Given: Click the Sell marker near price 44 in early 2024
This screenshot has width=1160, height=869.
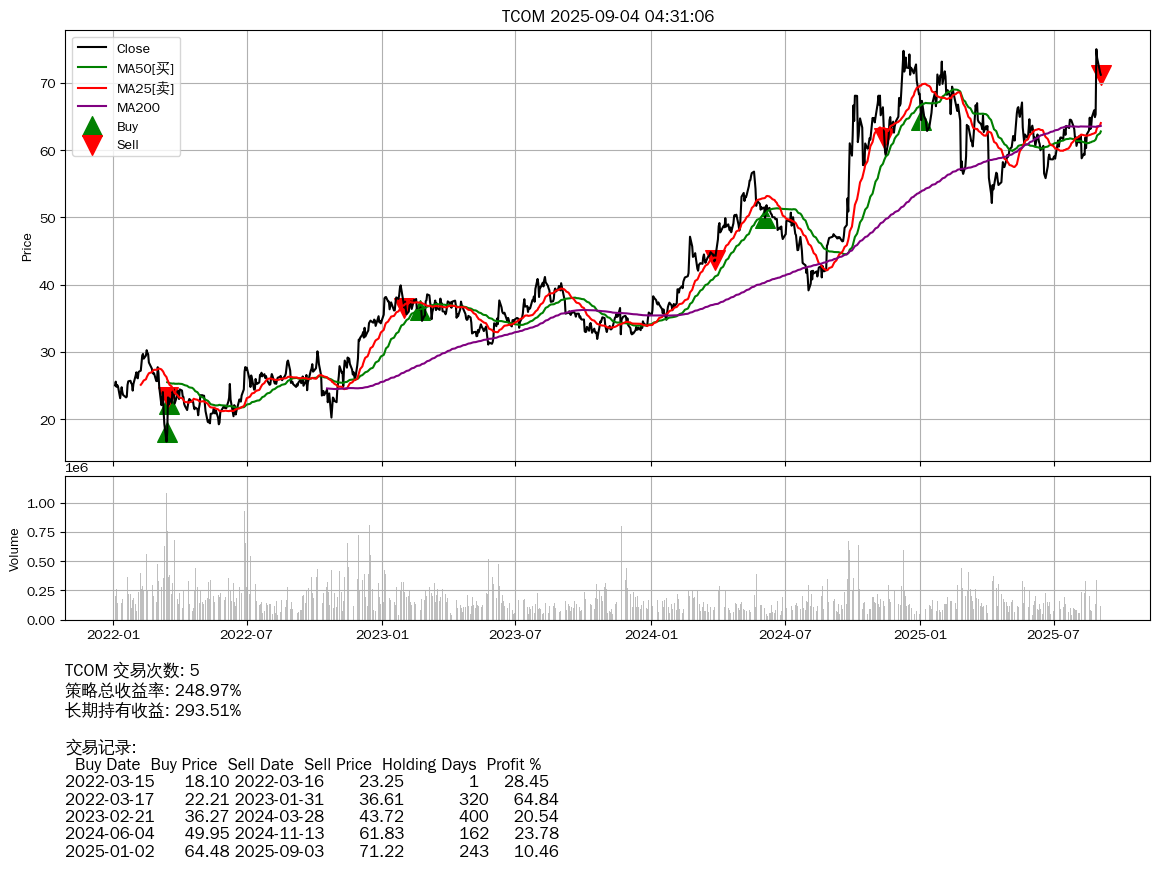Looking at the screenshot, I should point(714,259).
